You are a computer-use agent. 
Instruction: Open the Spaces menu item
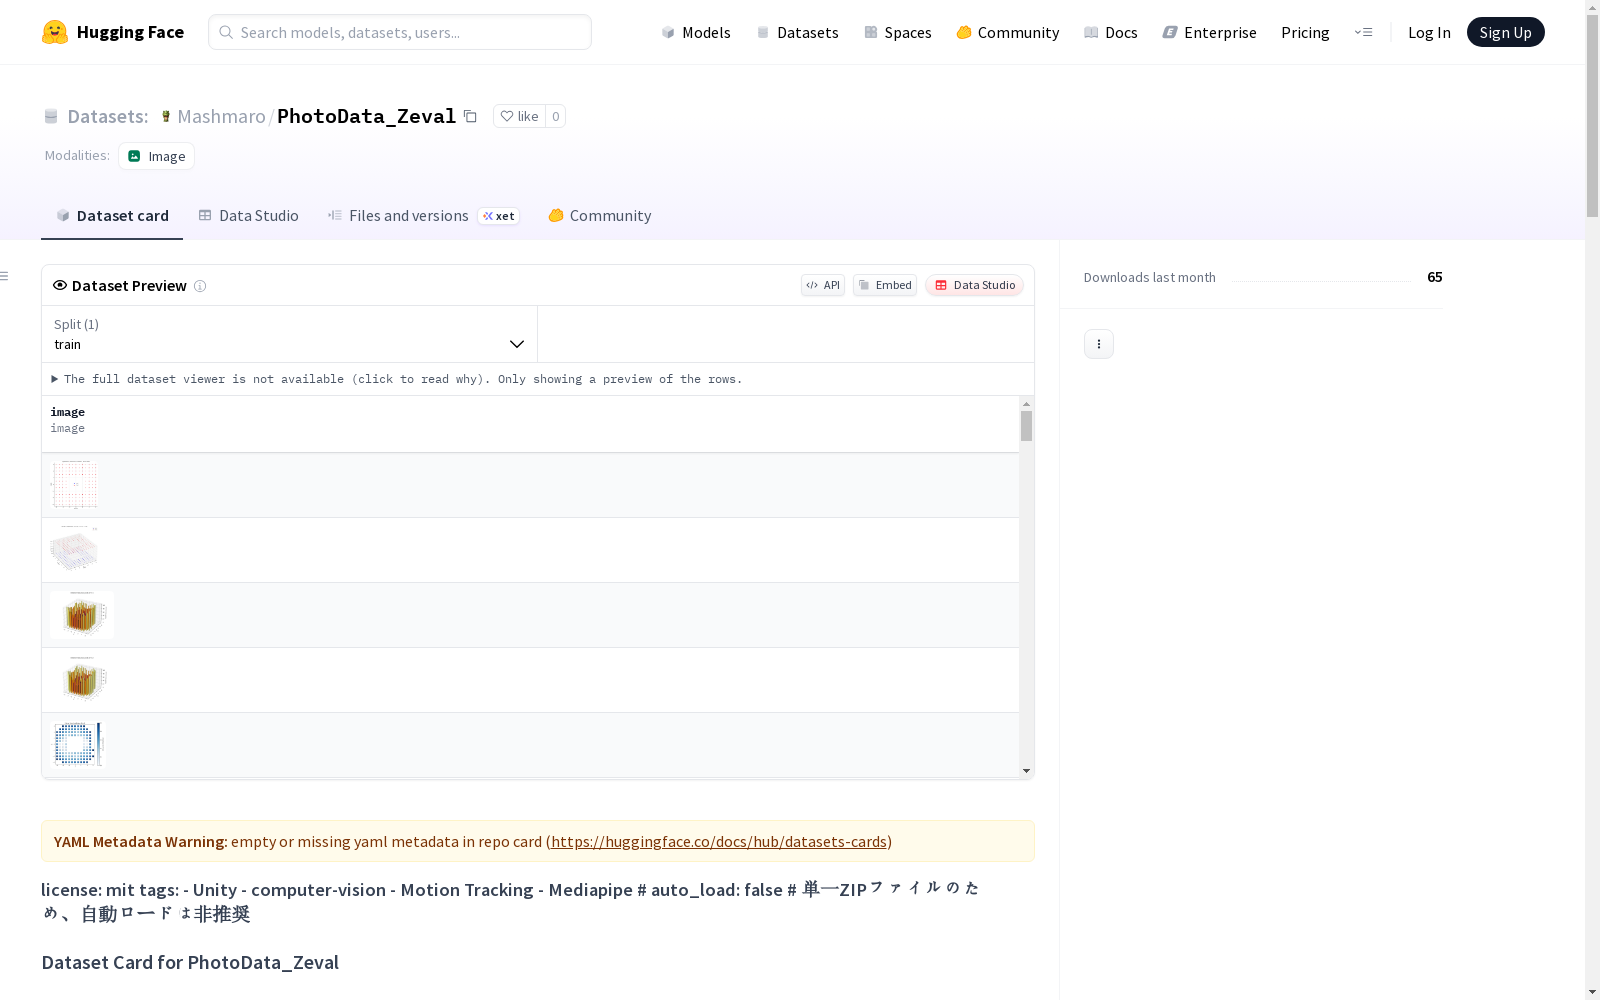point(898,32)
